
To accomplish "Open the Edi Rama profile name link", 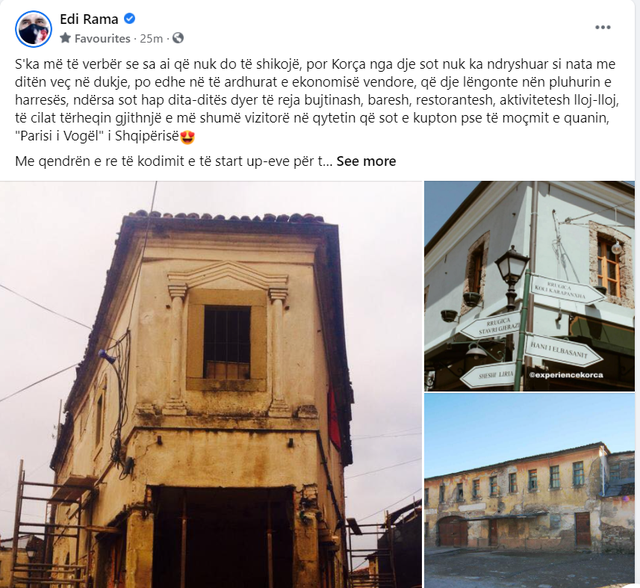I will (89, 19).
